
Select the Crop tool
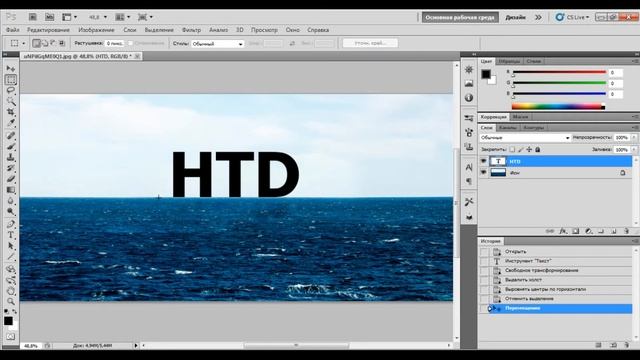point(11,112)
